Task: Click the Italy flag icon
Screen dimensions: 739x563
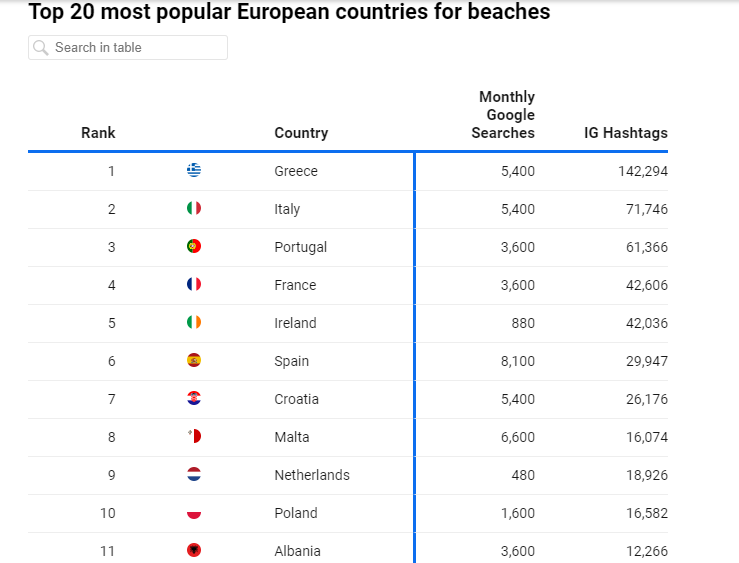Action: pyautogui.click(x=194, y=209)
